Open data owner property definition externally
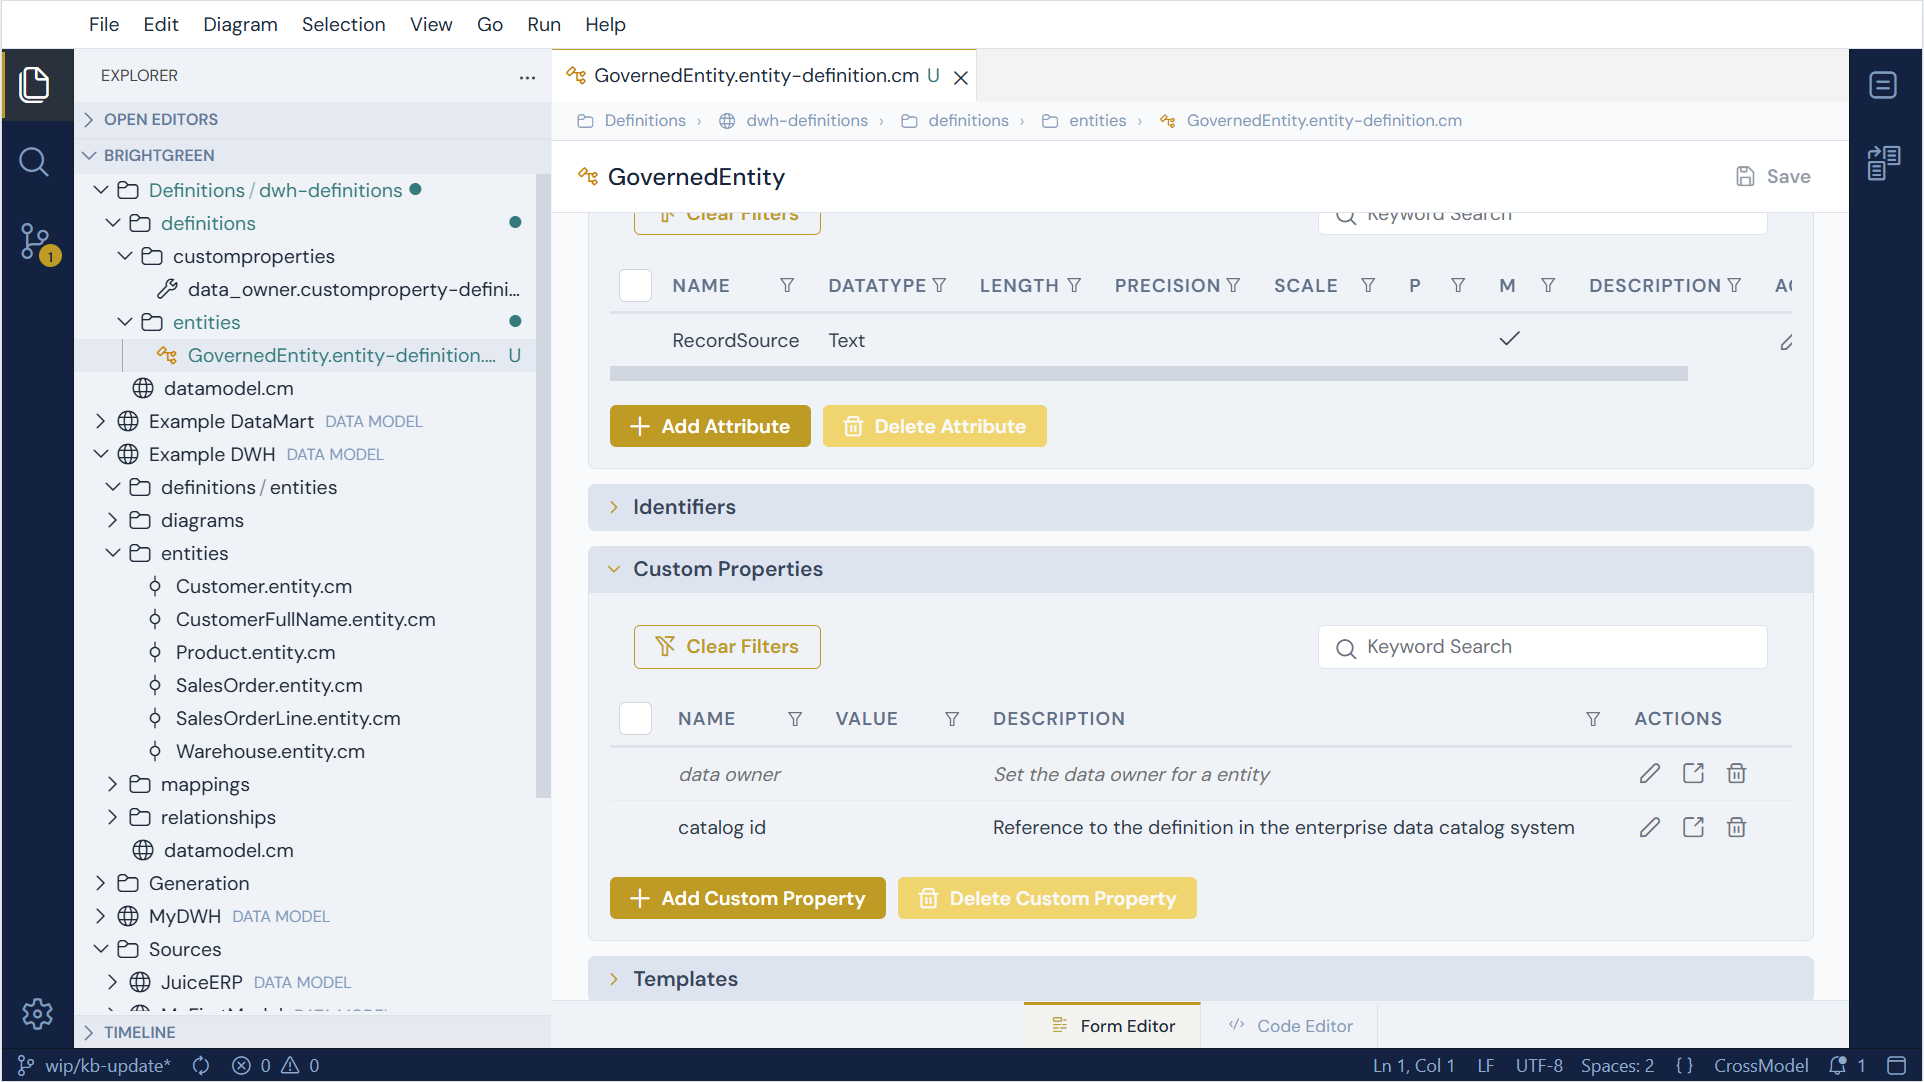Viewport: 1924px width, 1082px height. (1693, 773)
